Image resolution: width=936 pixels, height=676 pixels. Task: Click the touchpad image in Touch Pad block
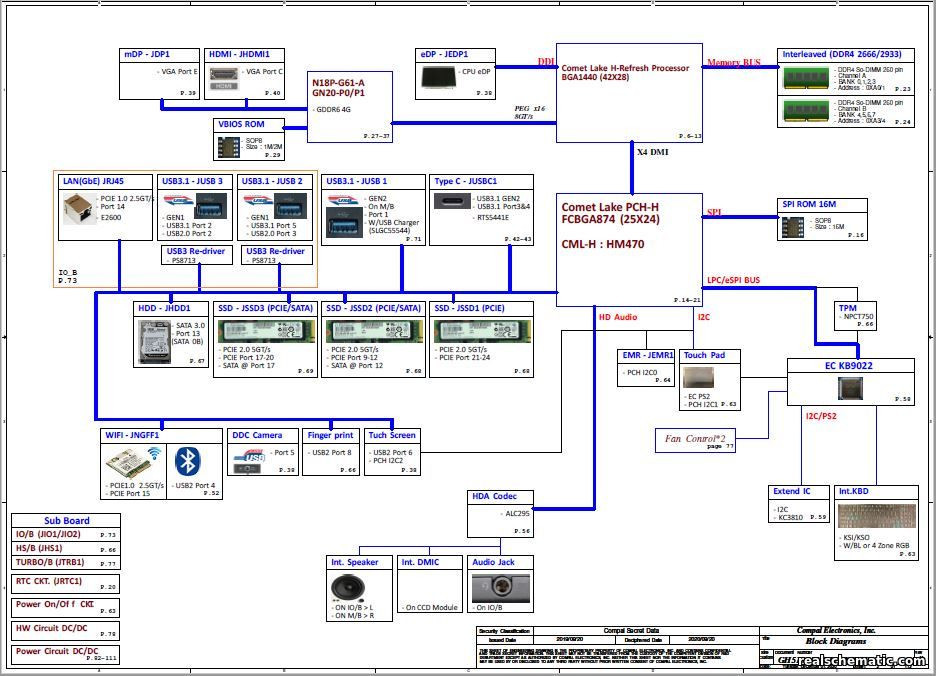(700, 378)
